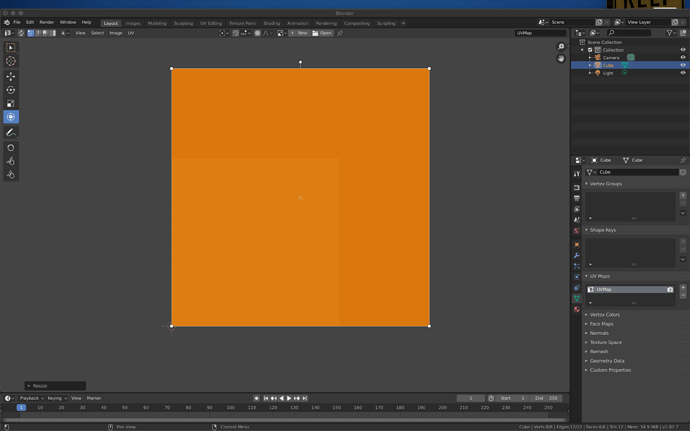Click the zoom magnifier icon in viewport
This screenshot has height=431, width=690.
tap(561, 47)
